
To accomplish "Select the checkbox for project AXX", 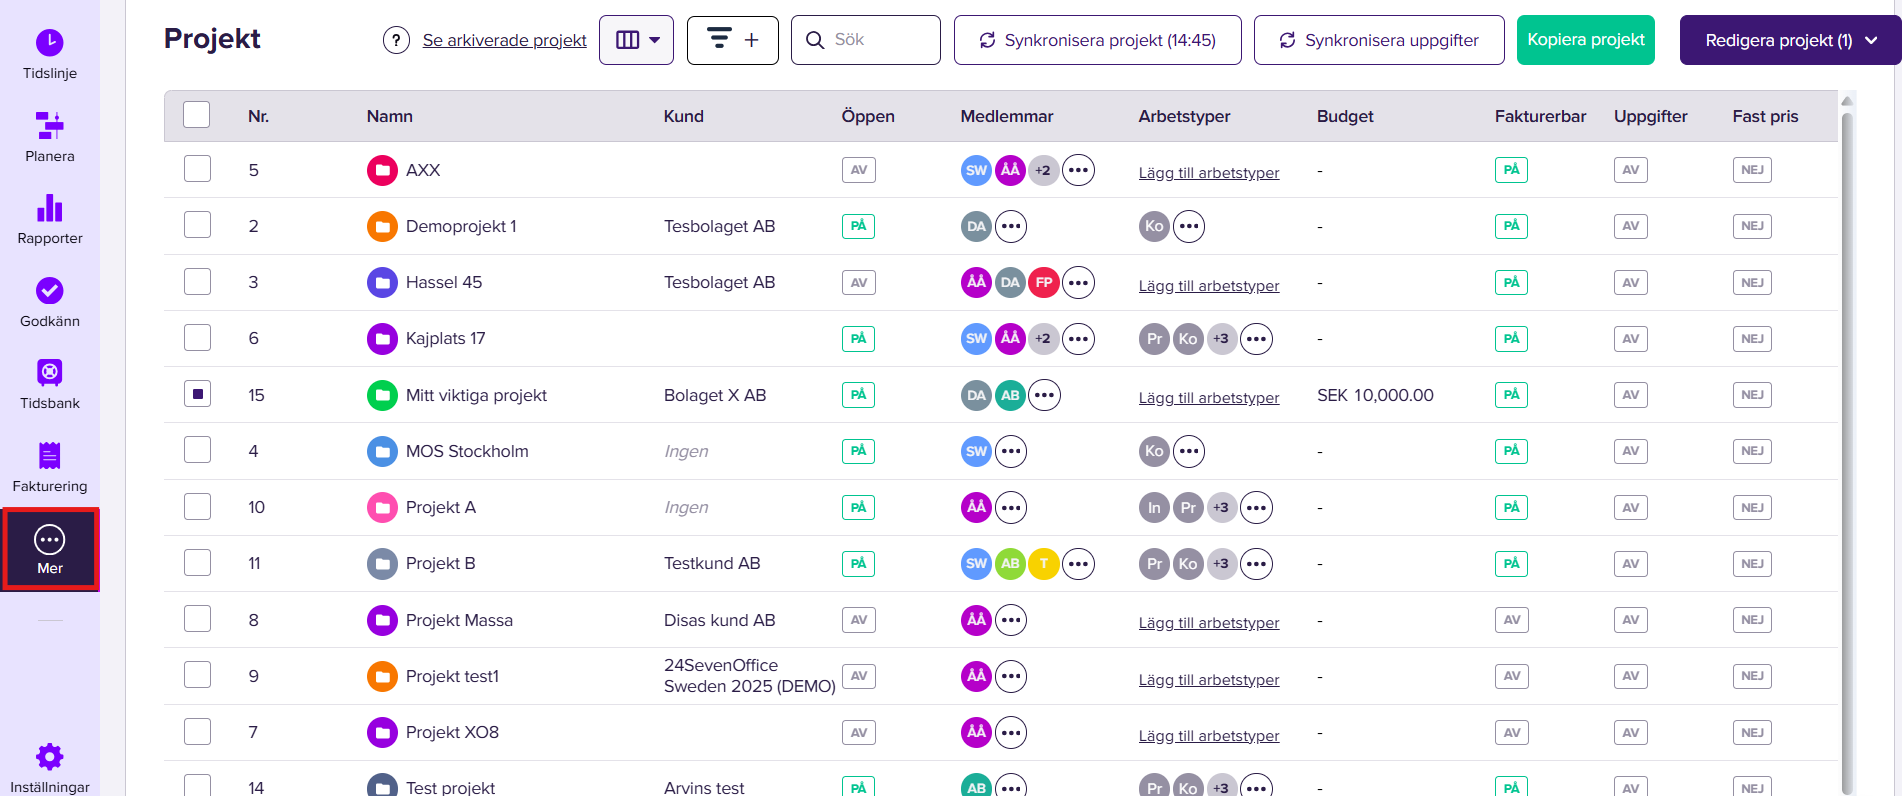I will tap(197, 169).
